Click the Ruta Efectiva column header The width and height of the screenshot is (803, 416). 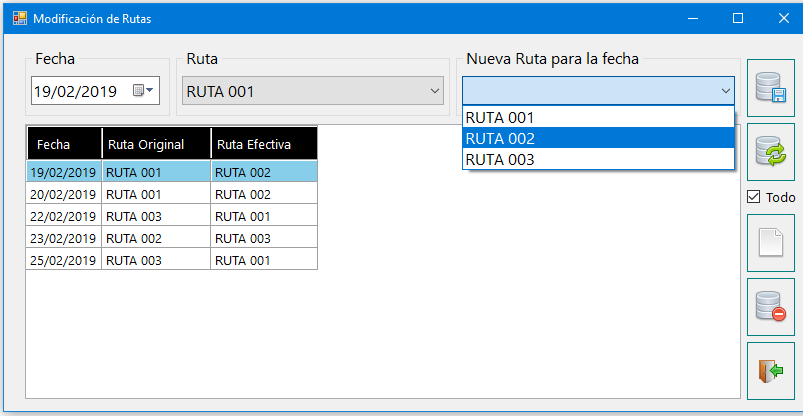click(x=264, y=144)
